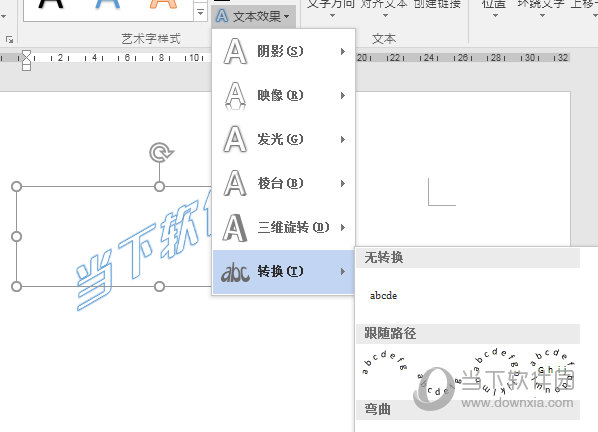Click the reflection effect 'A' icon
The image size is (598, 432).
pyautogui.click(x=235, y=96)
